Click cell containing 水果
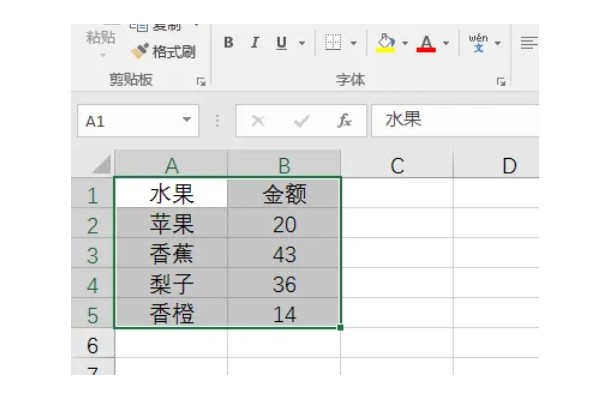The image size is (600, 400). pyautogui.click(x=171, y=193)
